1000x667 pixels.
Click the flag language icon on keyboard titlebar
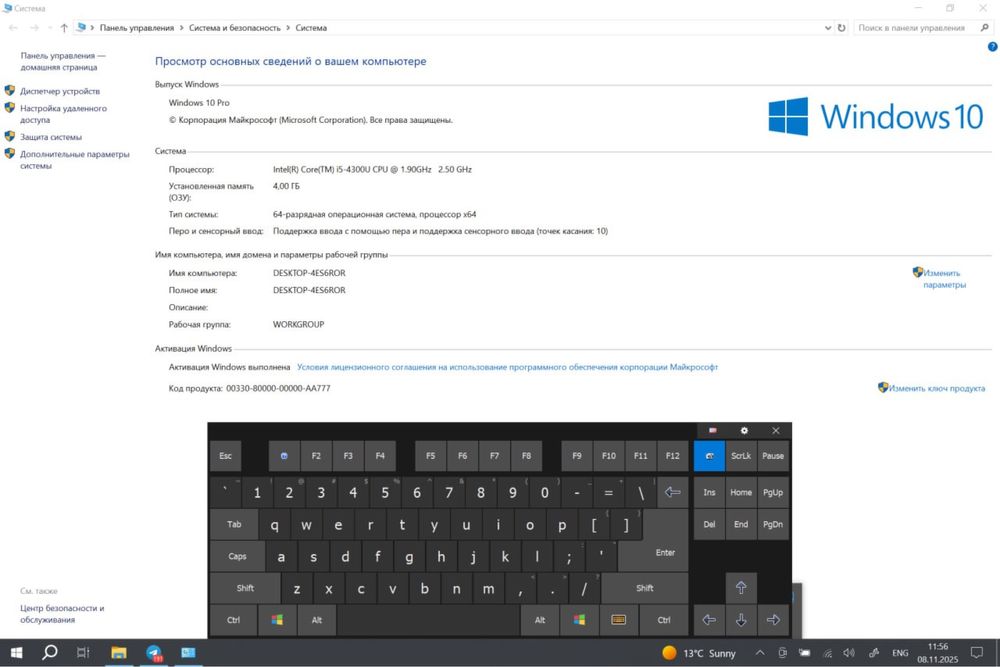coord(712,430)
